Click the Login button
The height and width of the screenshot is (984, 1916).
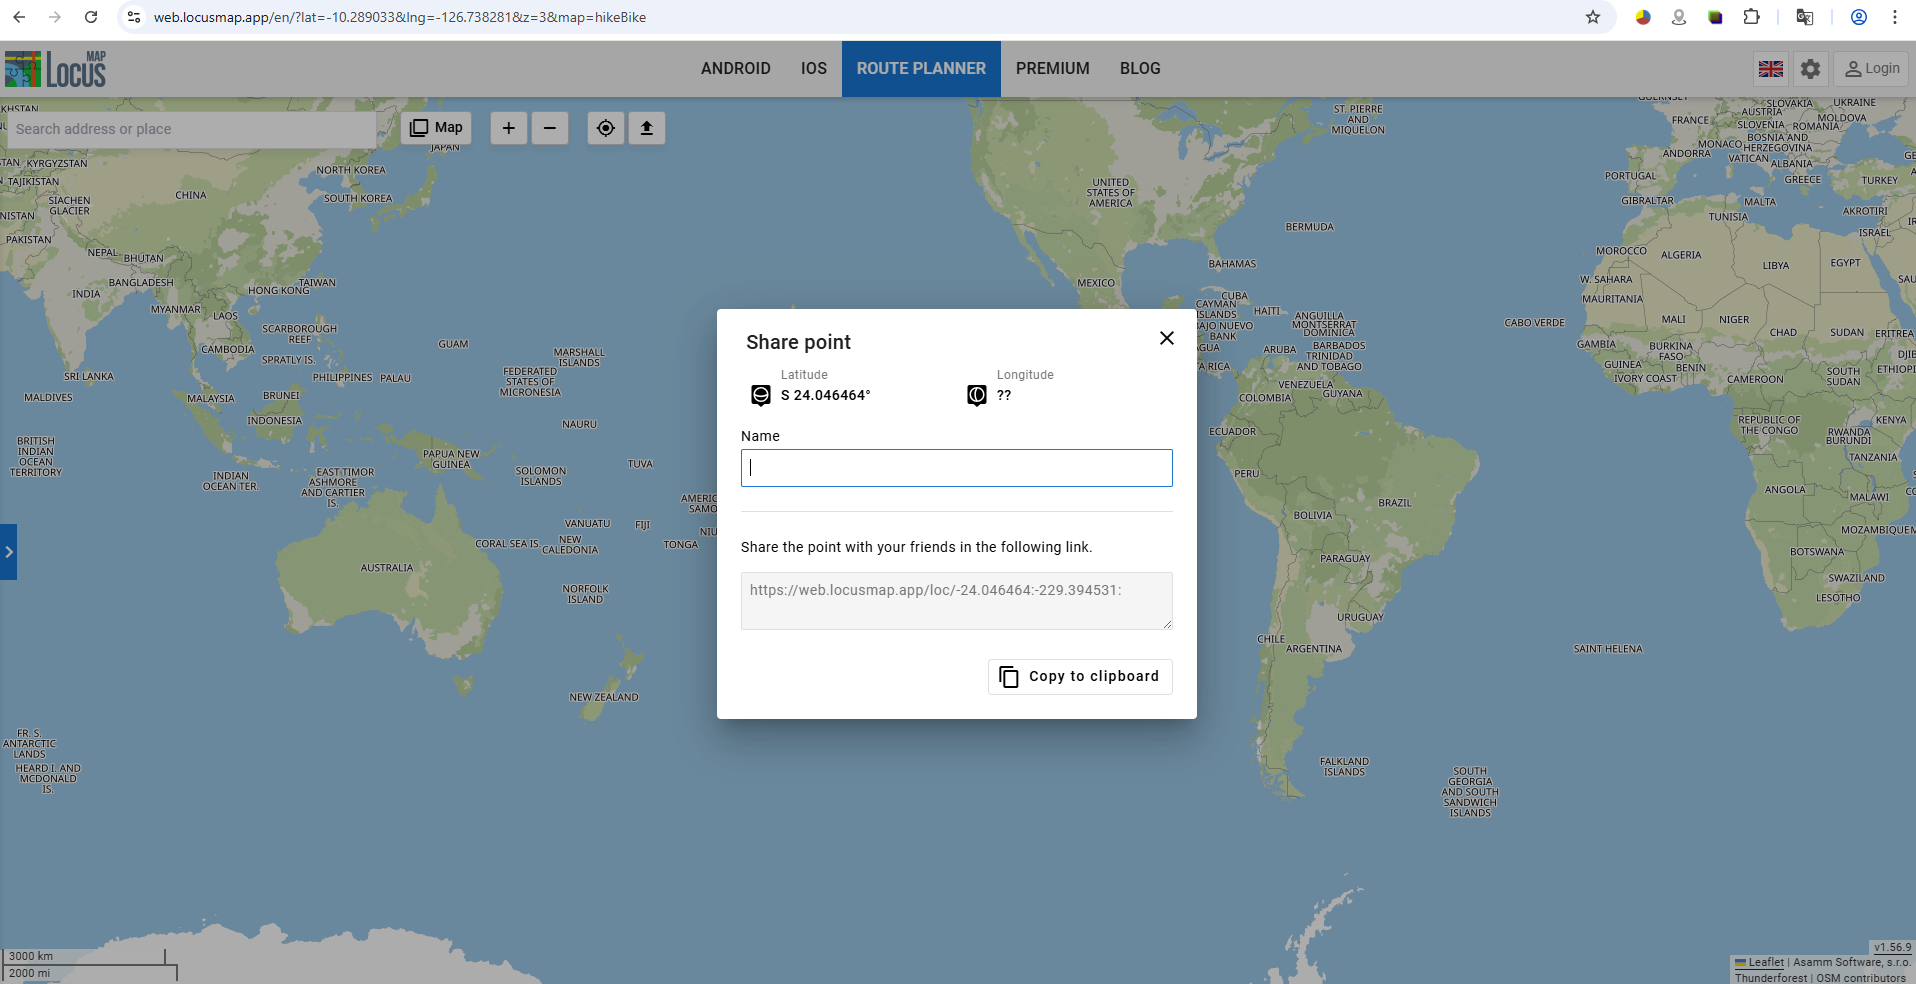coord(1872,69)
